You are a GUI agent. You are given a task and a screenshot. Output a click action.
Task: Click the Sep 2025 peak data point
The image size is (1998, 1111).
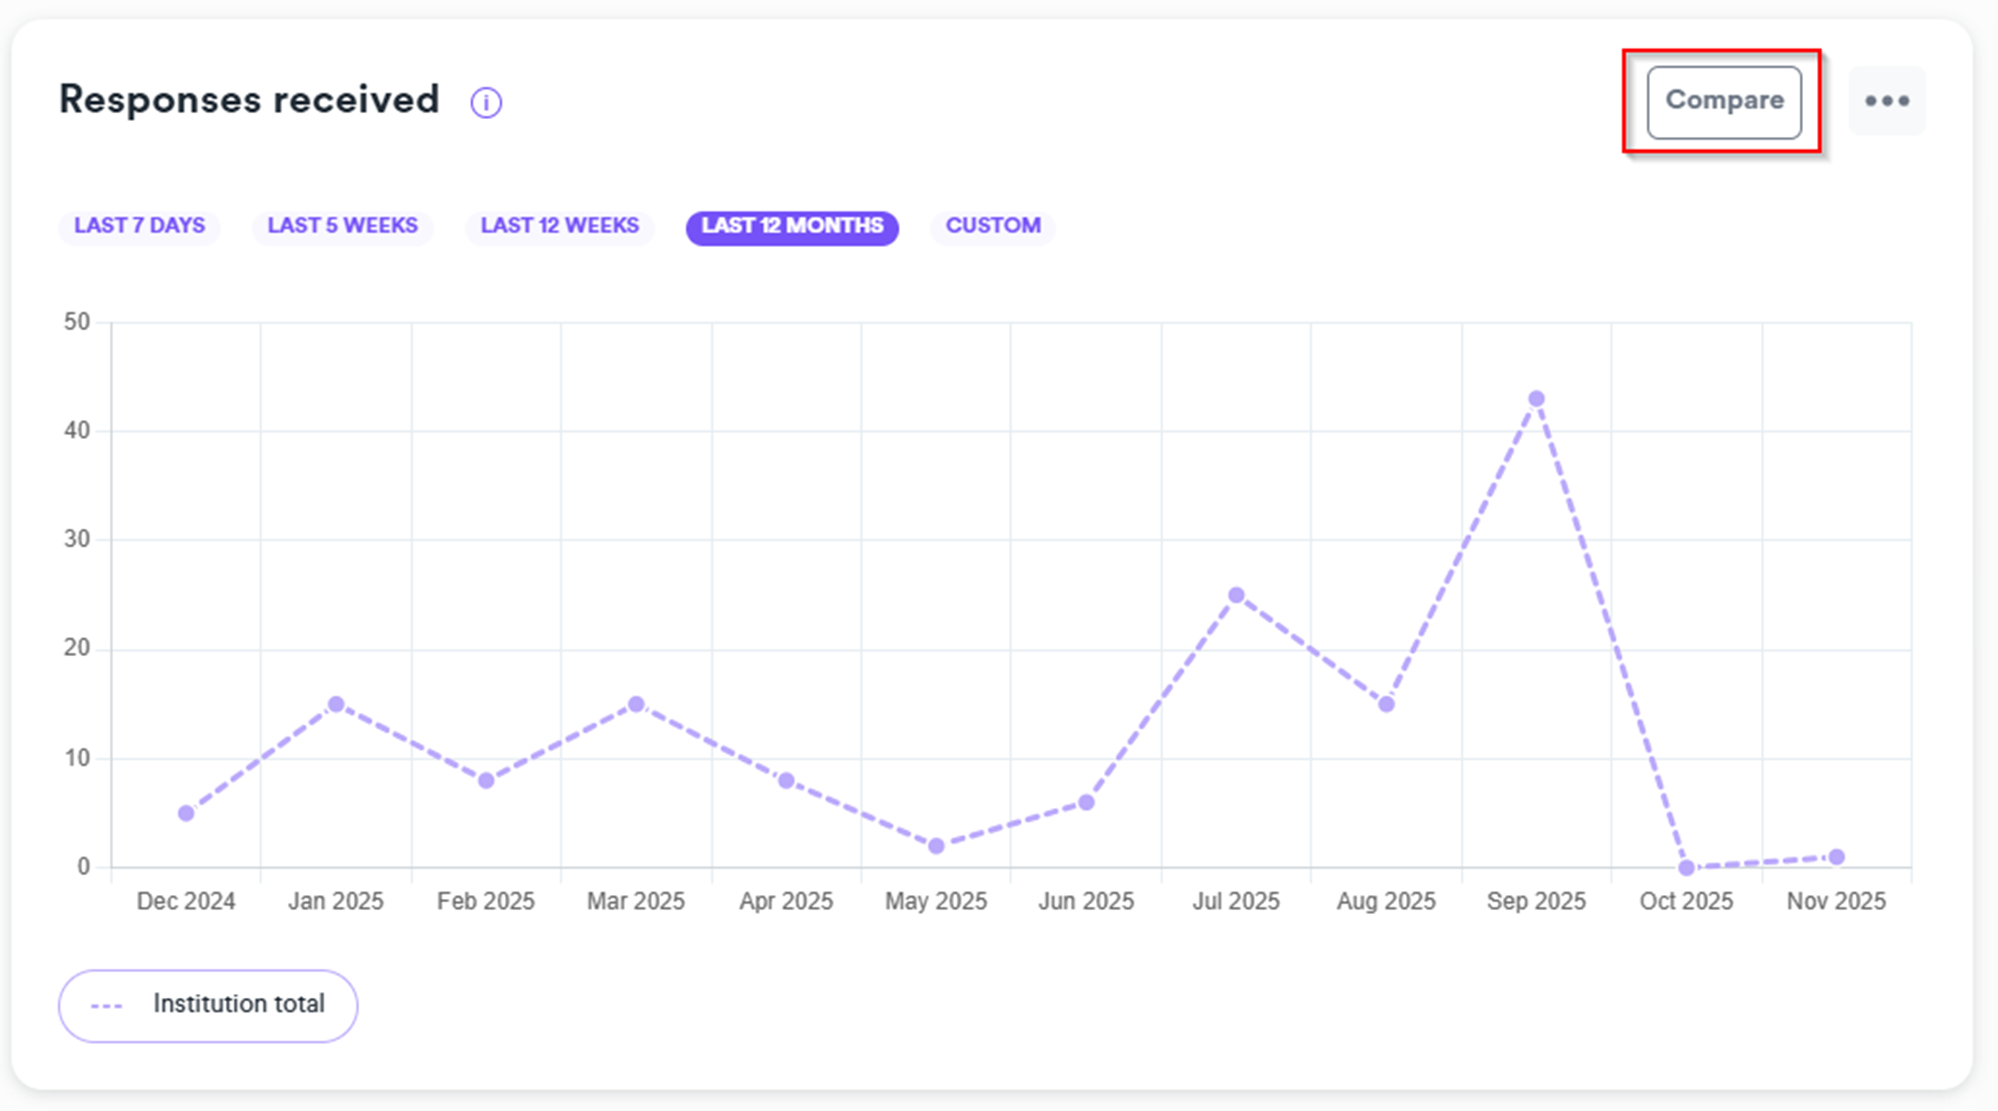[x=1536, y=399]
